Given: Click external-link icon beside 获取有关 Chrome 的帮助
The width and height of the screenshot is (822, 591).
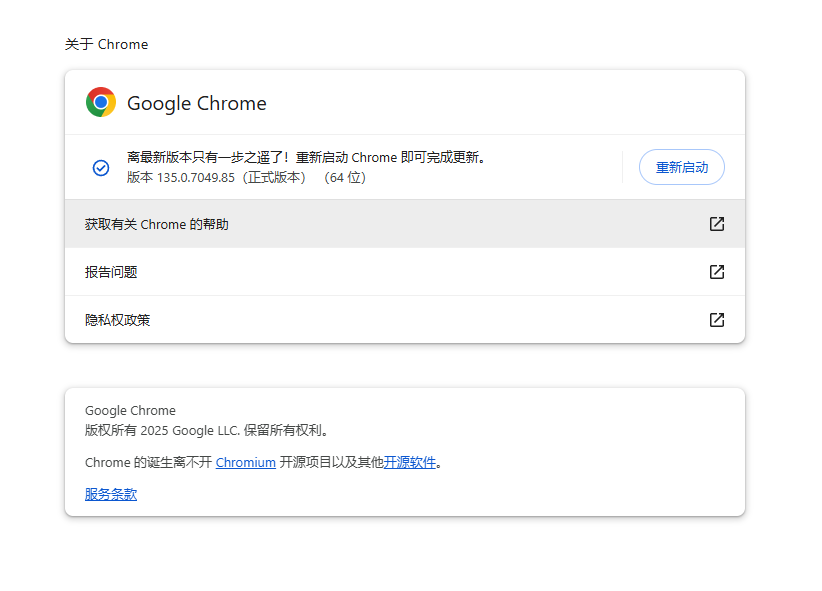Looking at the screenshot, I should click(717, 224).
